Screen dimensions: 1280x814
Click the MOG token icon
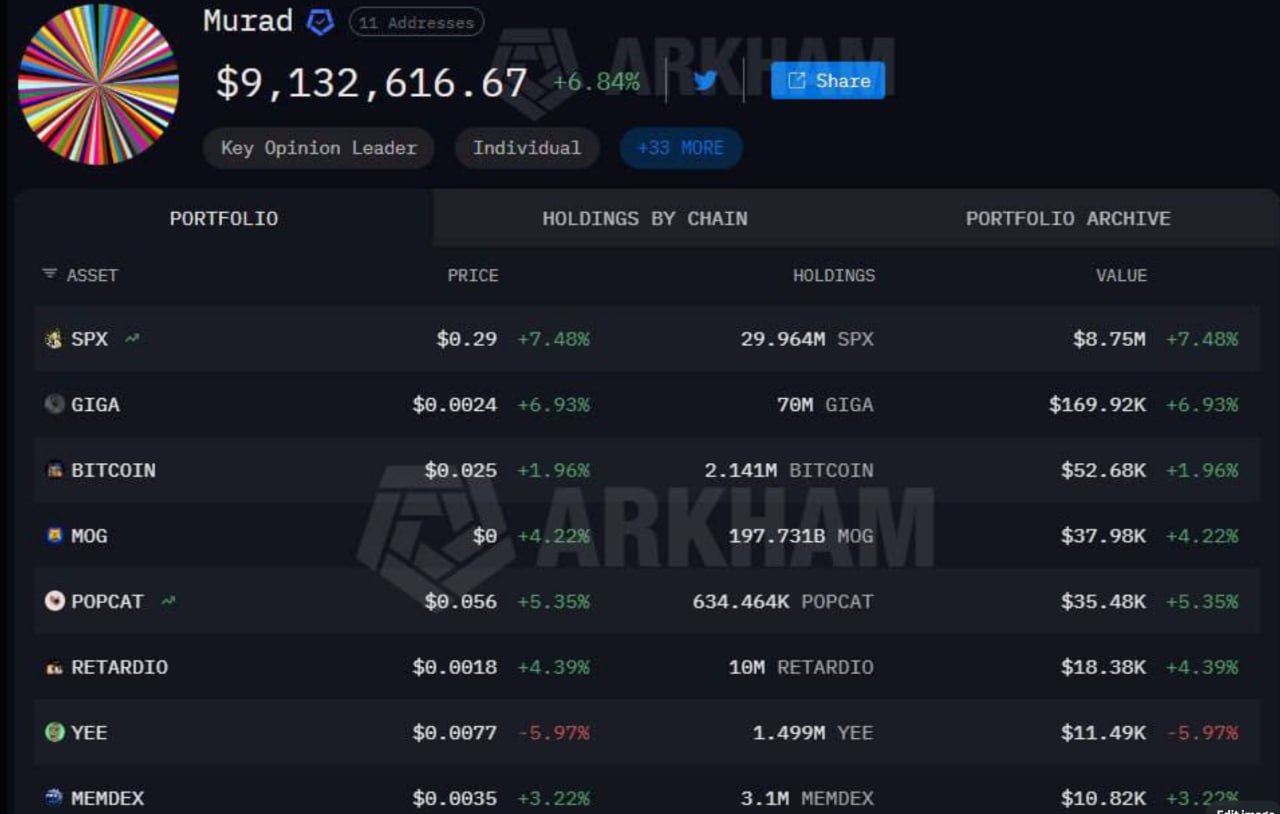point(54,536)
